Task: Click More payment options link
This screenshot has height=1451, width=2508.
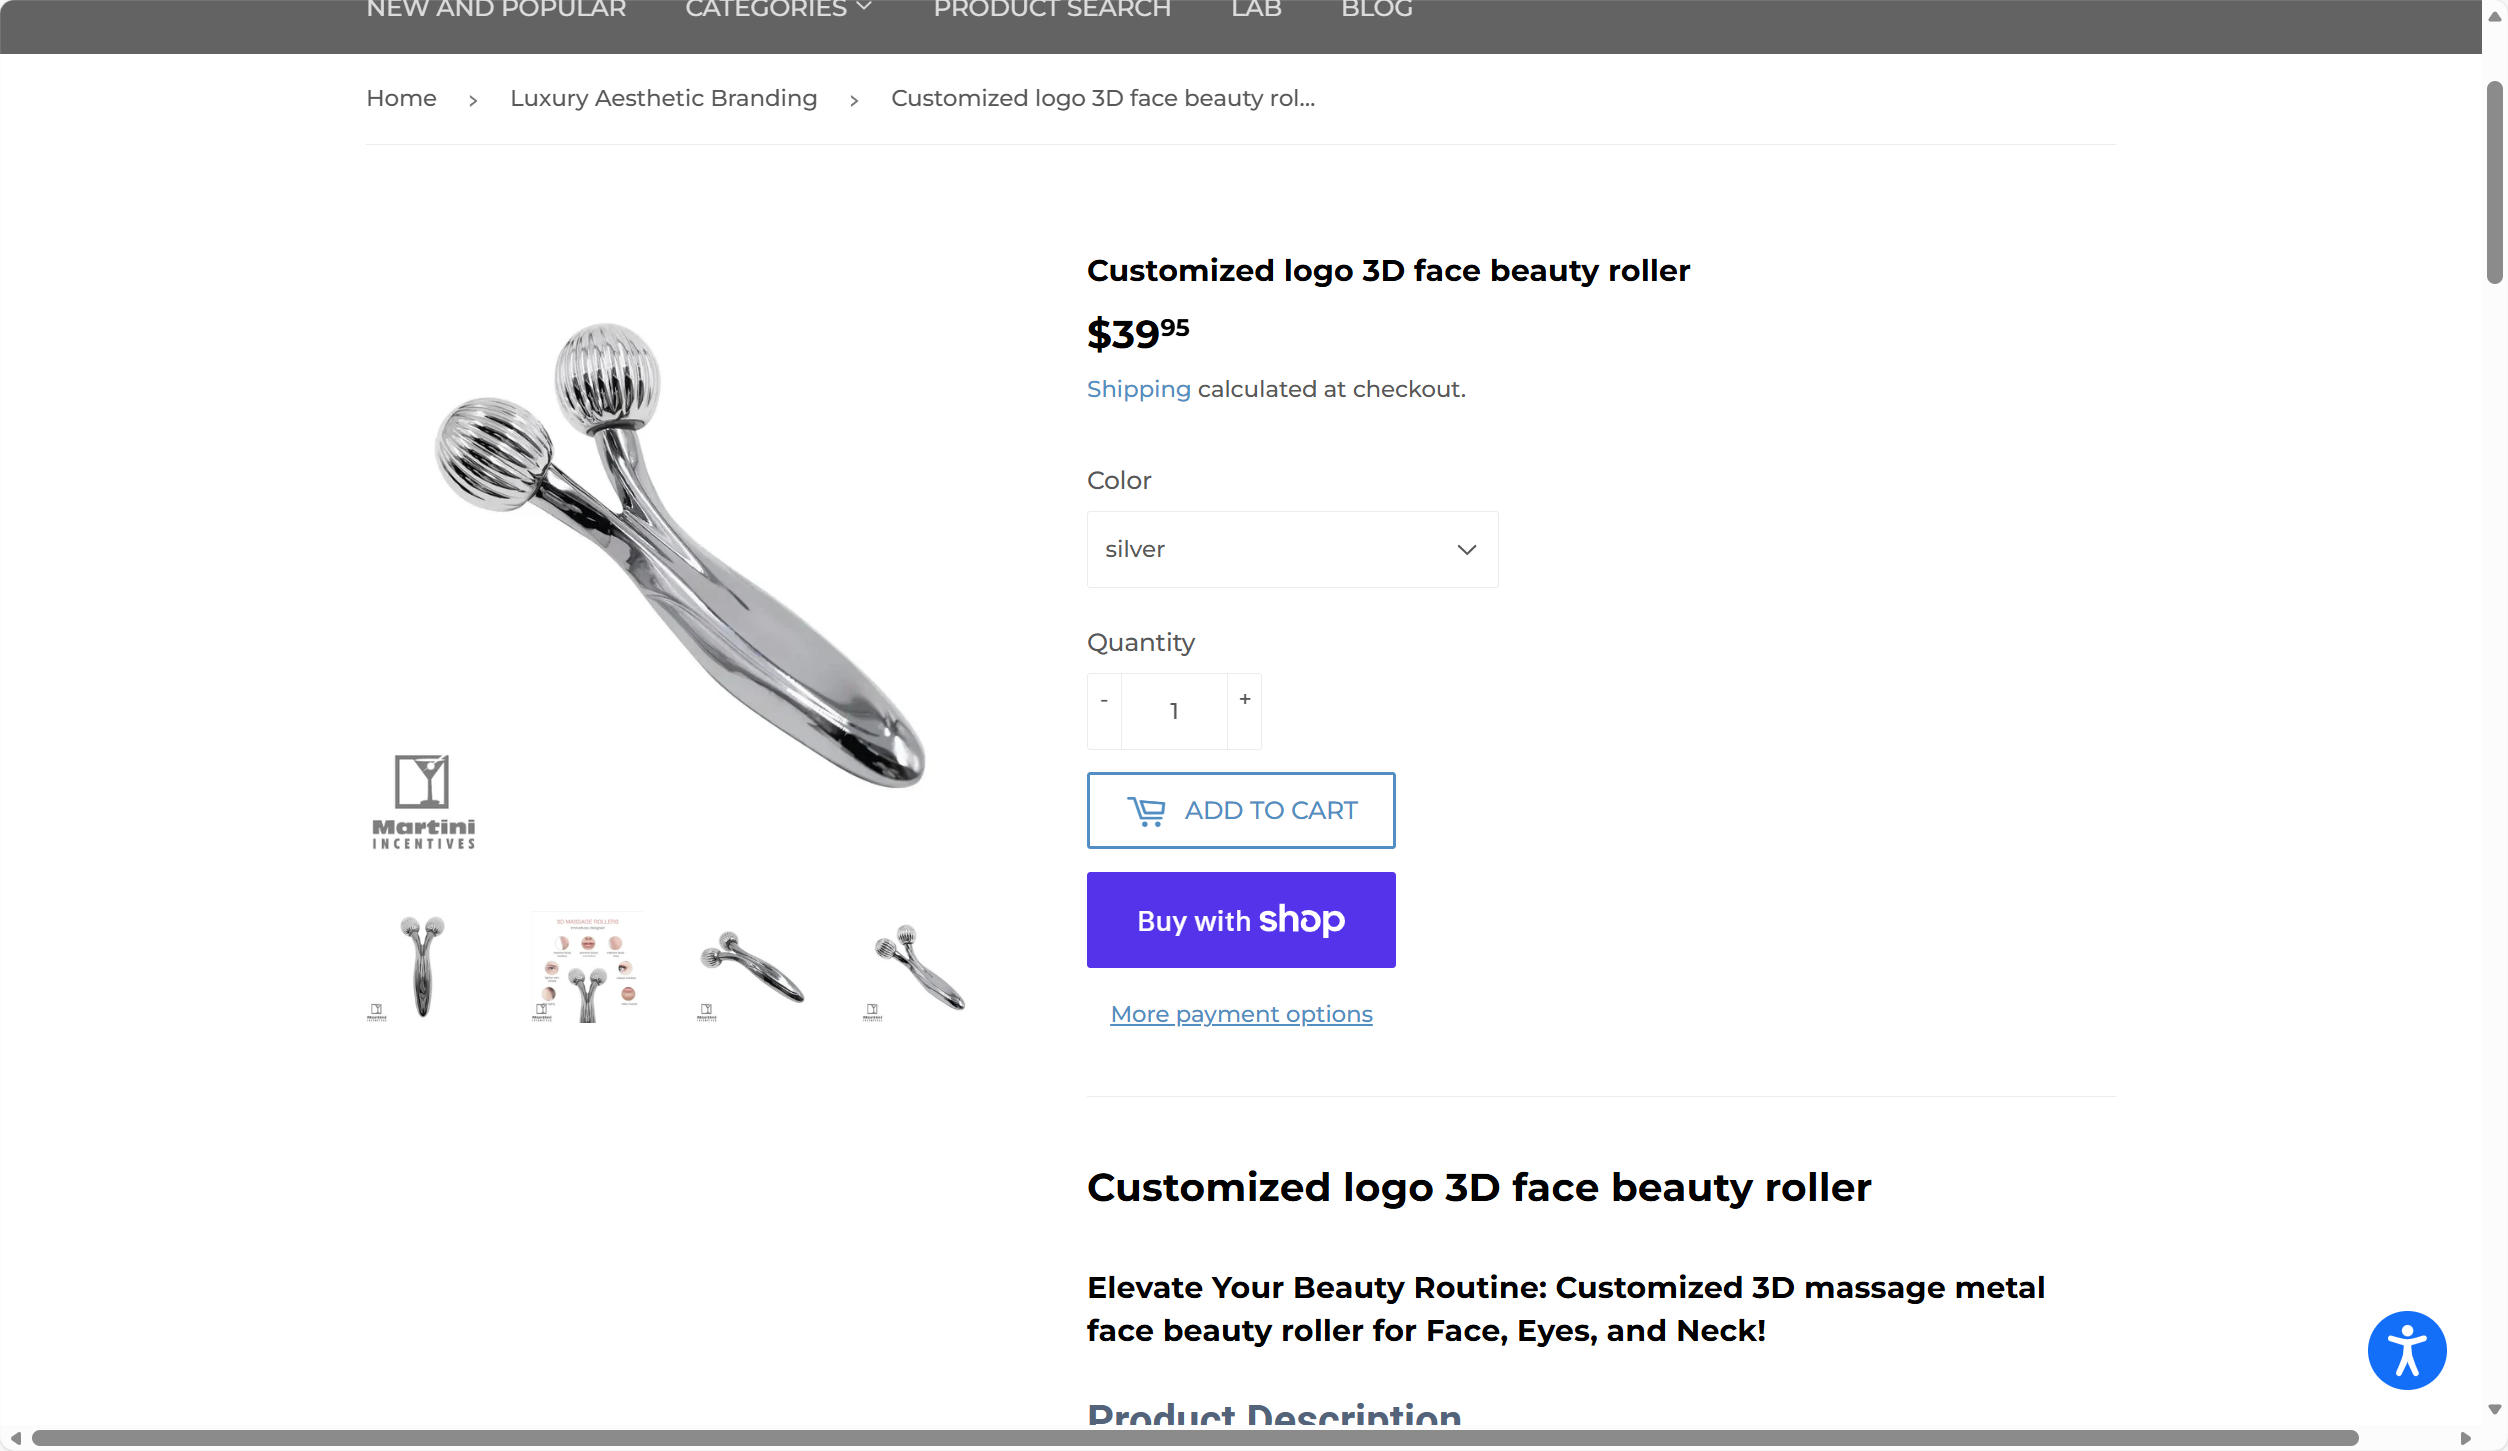Action: pos(1241,1014)
